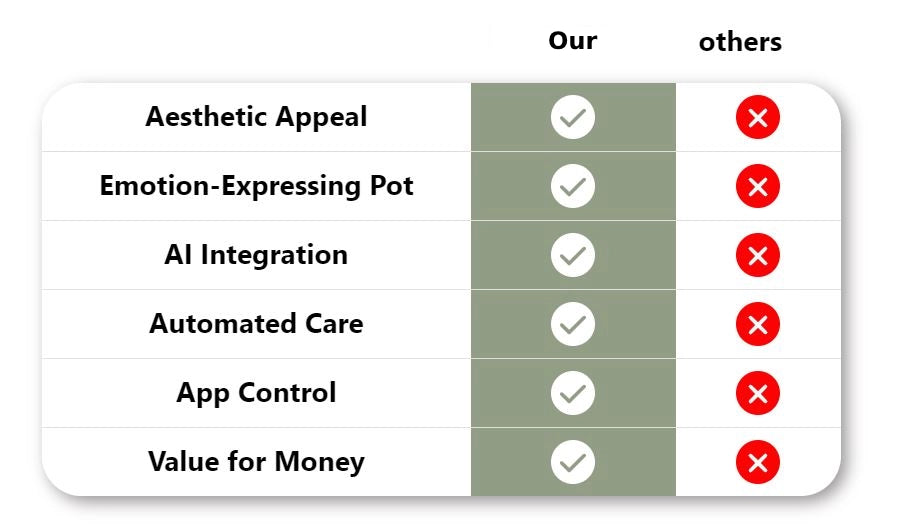This screenshot has width=902, height=531.
Task: Click the red X in the AI Integration row
Action: coord(758,256)
